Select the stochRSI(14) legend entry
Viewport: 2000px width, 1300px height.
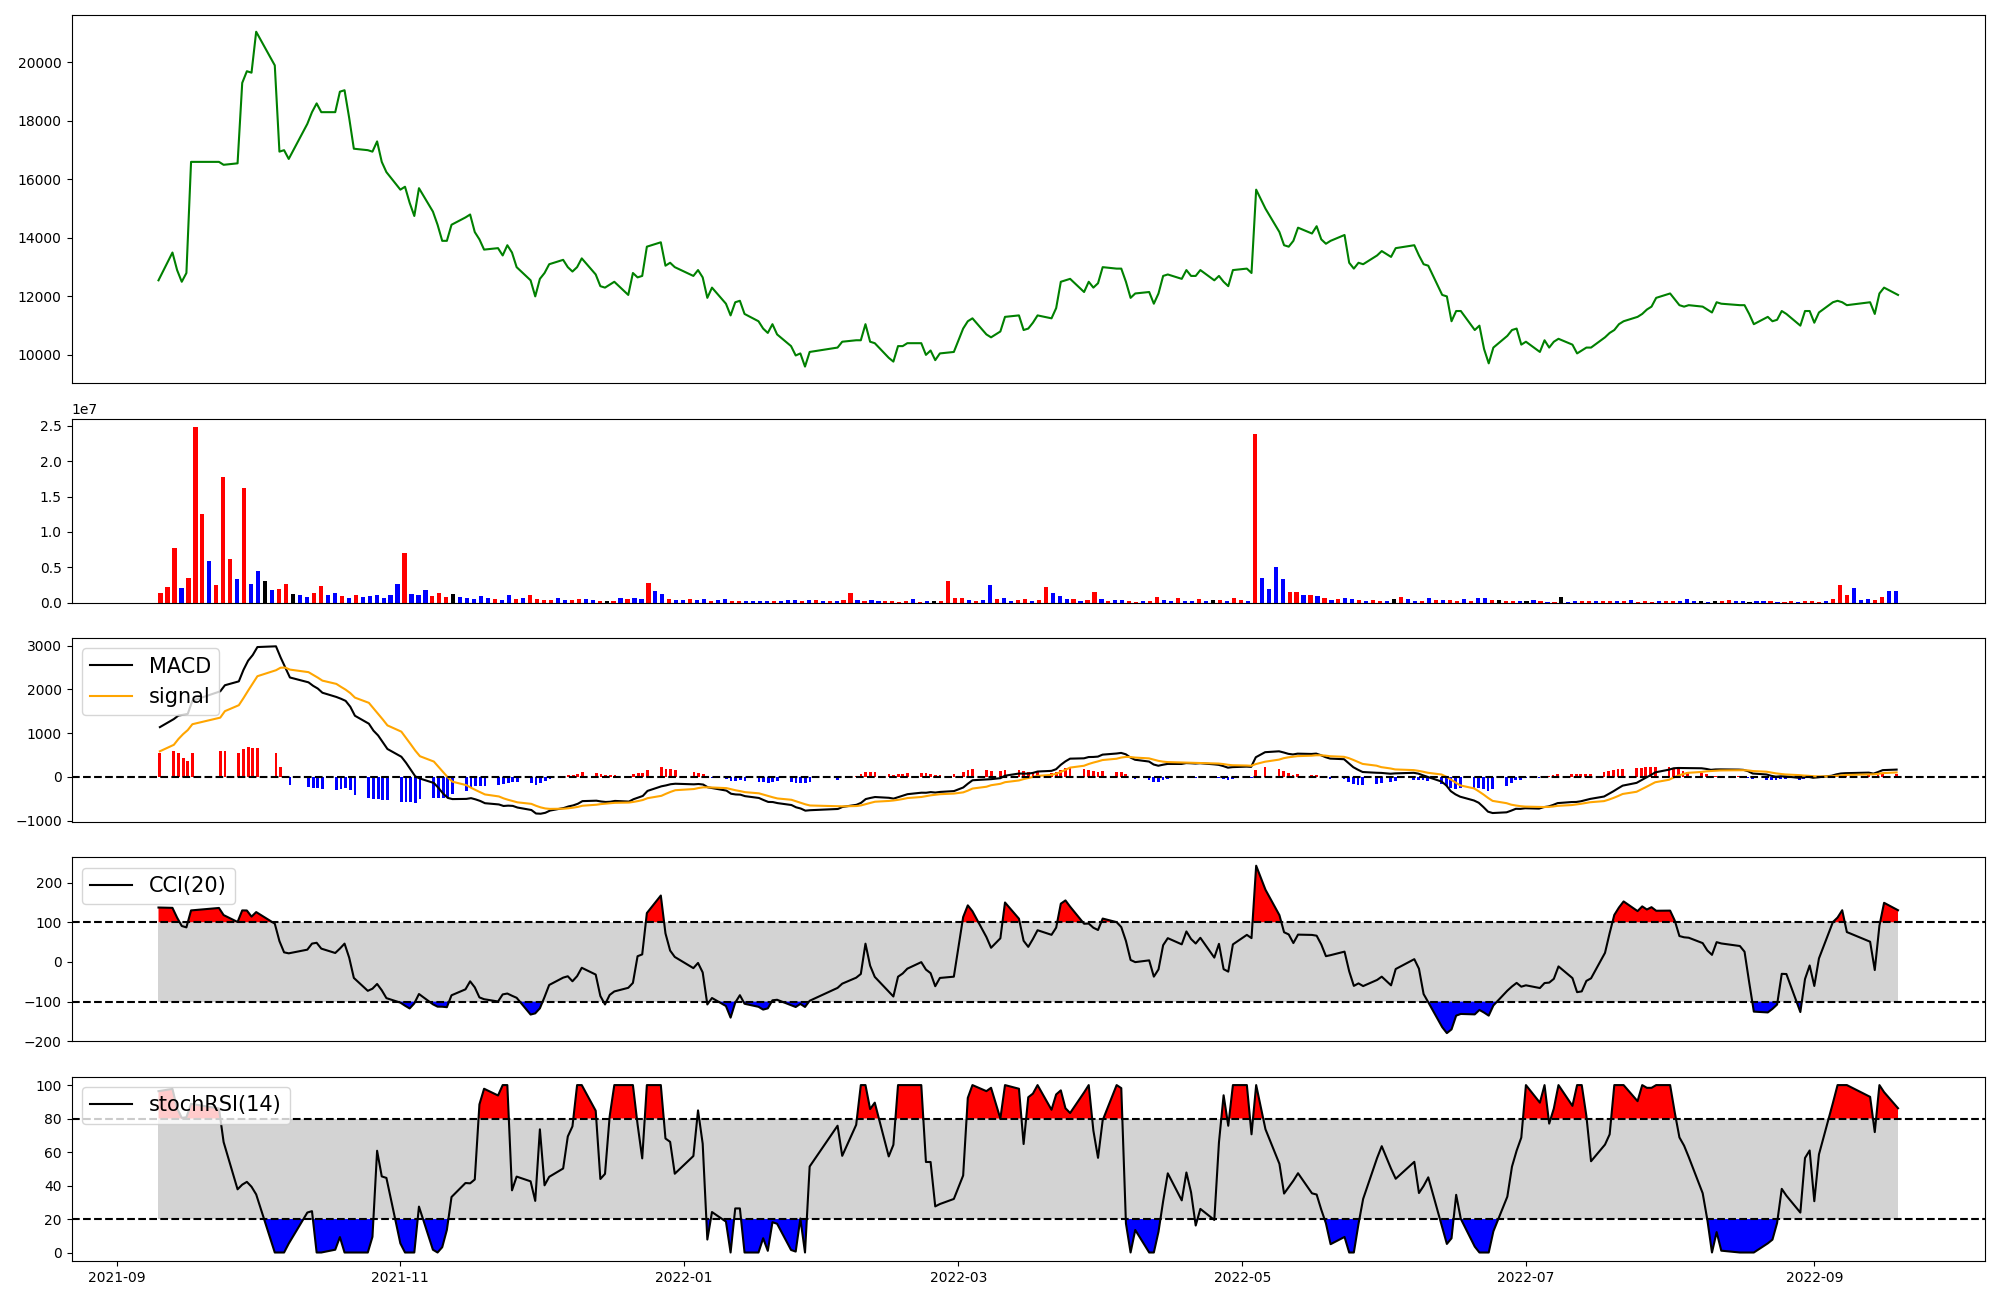pos(214,1104)
